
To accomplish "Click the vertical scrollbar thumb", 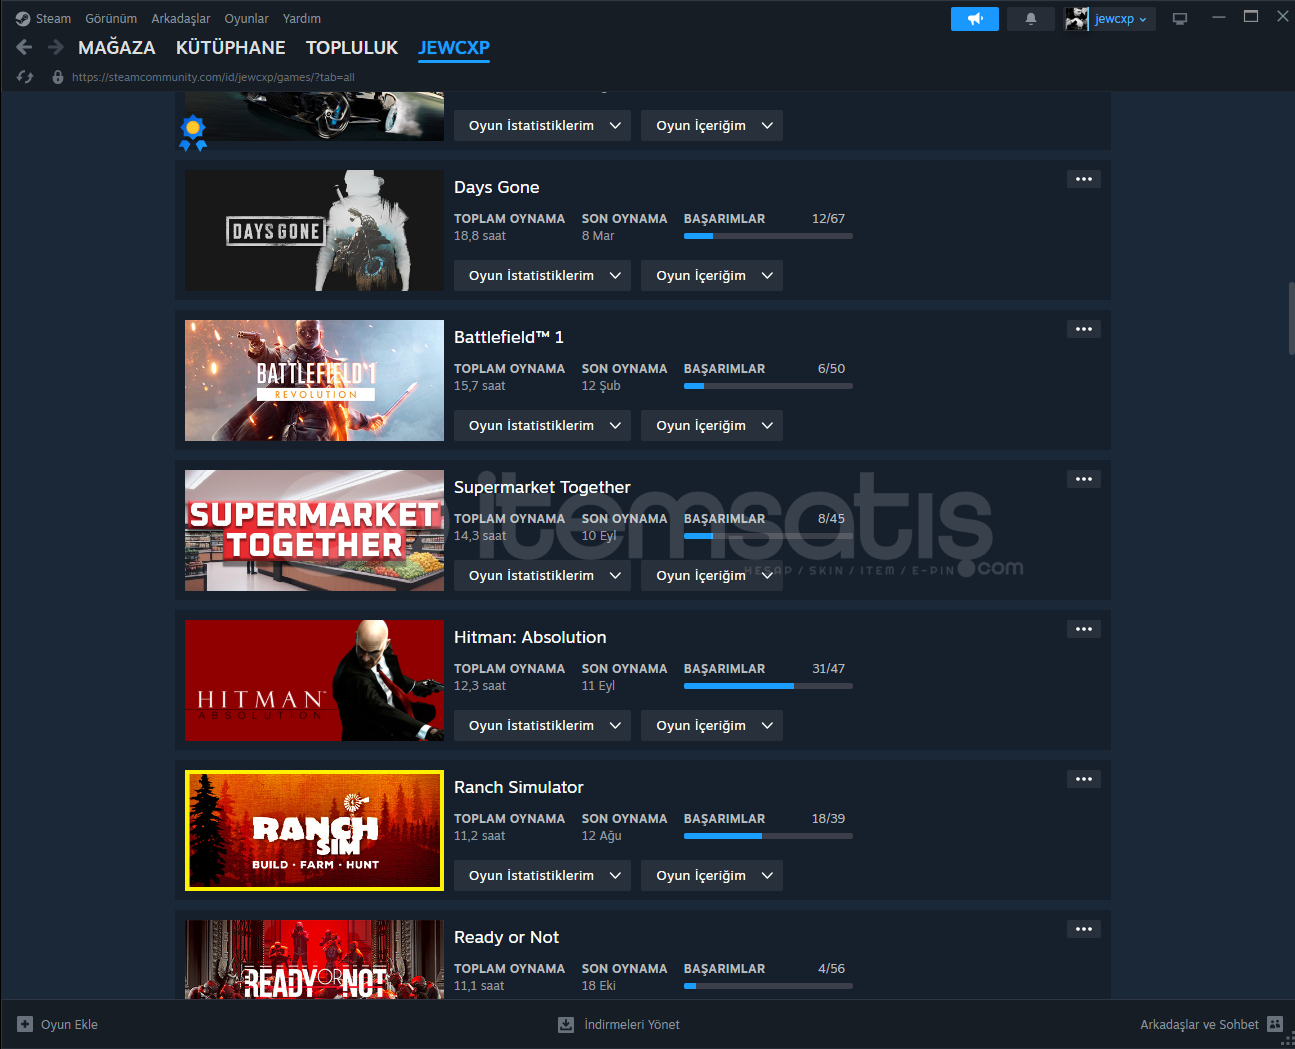I will pyautogui.click(x=1291, y=319).
